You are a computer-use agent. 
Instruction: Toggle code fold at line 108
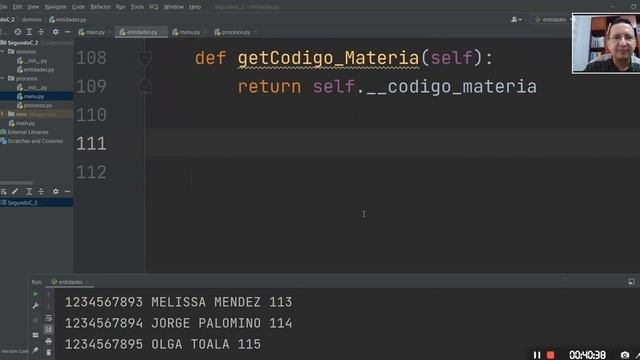tap(145, 58)
